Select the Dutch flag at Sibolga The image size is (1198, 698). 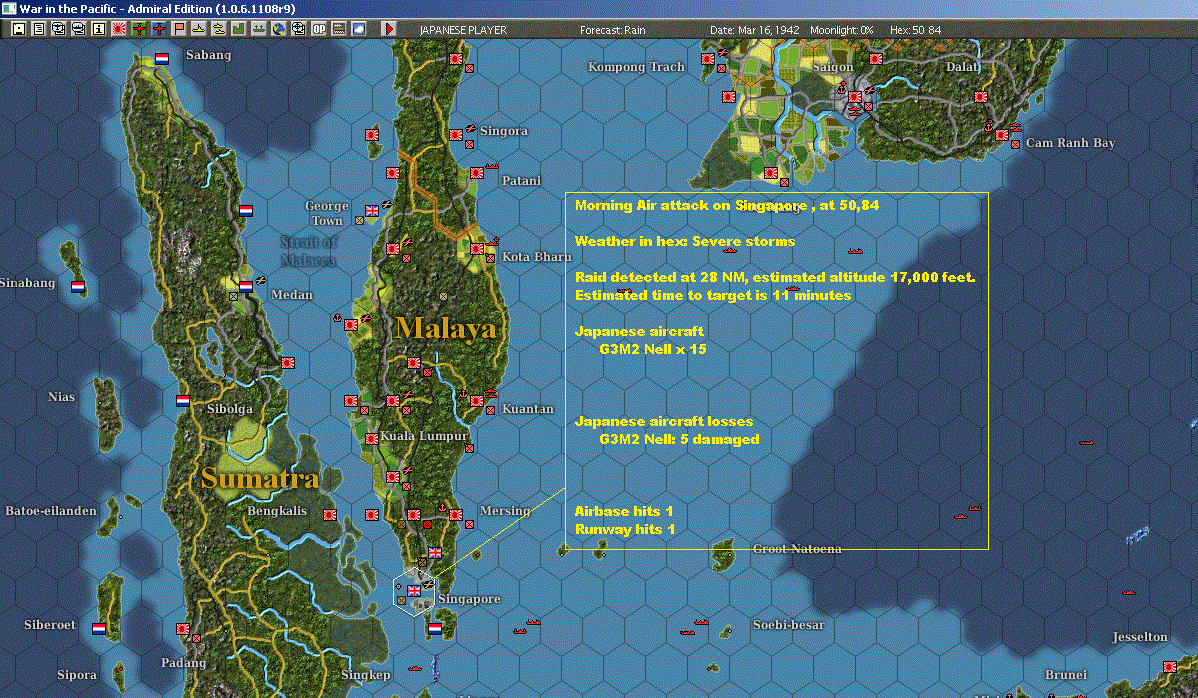coord(183,400)
